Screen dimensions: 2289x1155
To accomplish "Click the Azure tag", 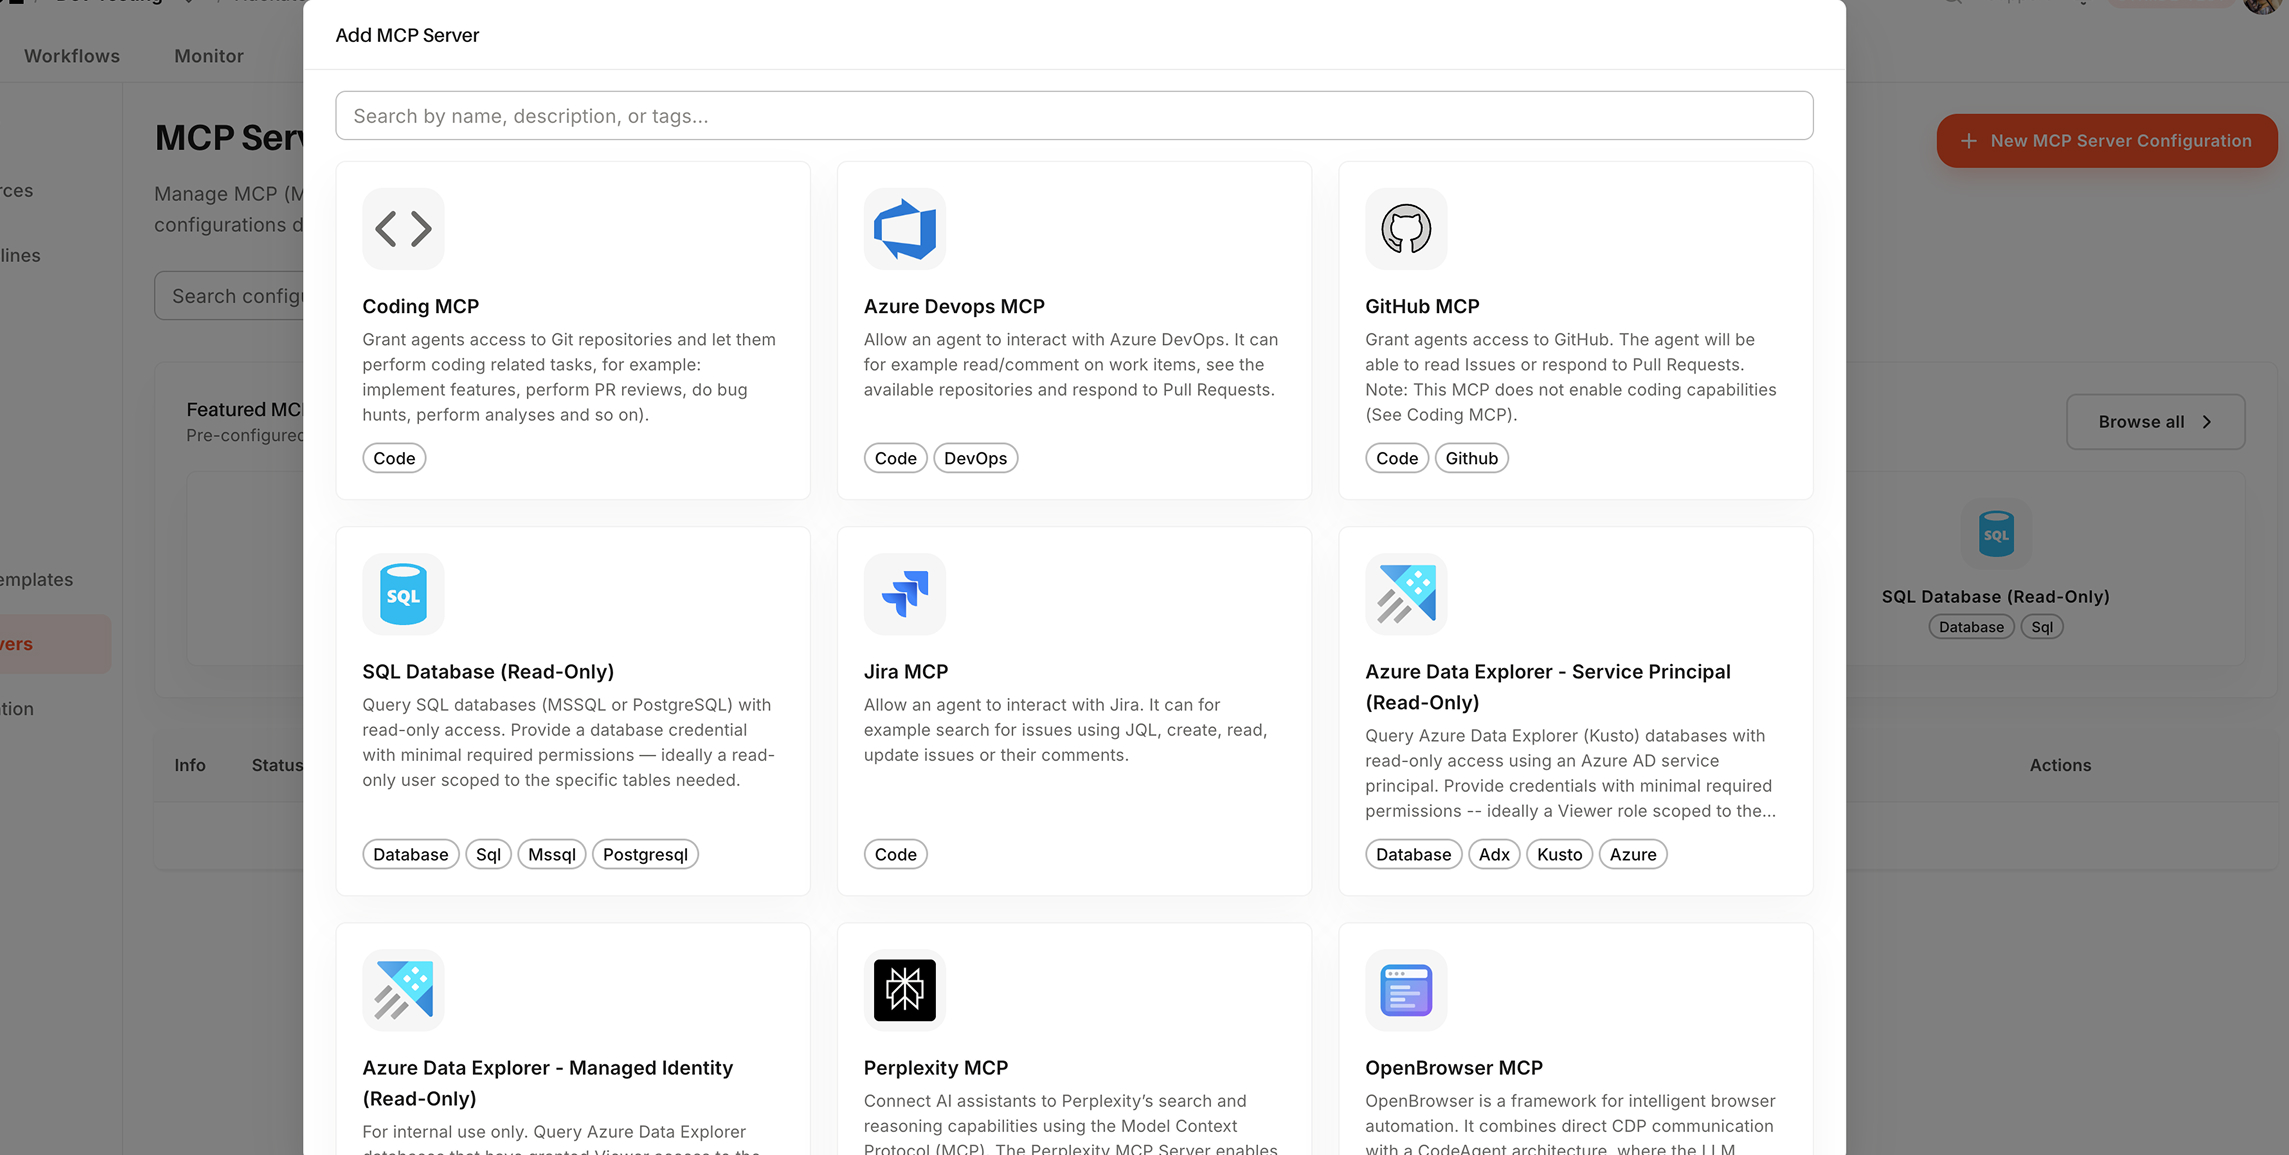I will coord(1633,854).
